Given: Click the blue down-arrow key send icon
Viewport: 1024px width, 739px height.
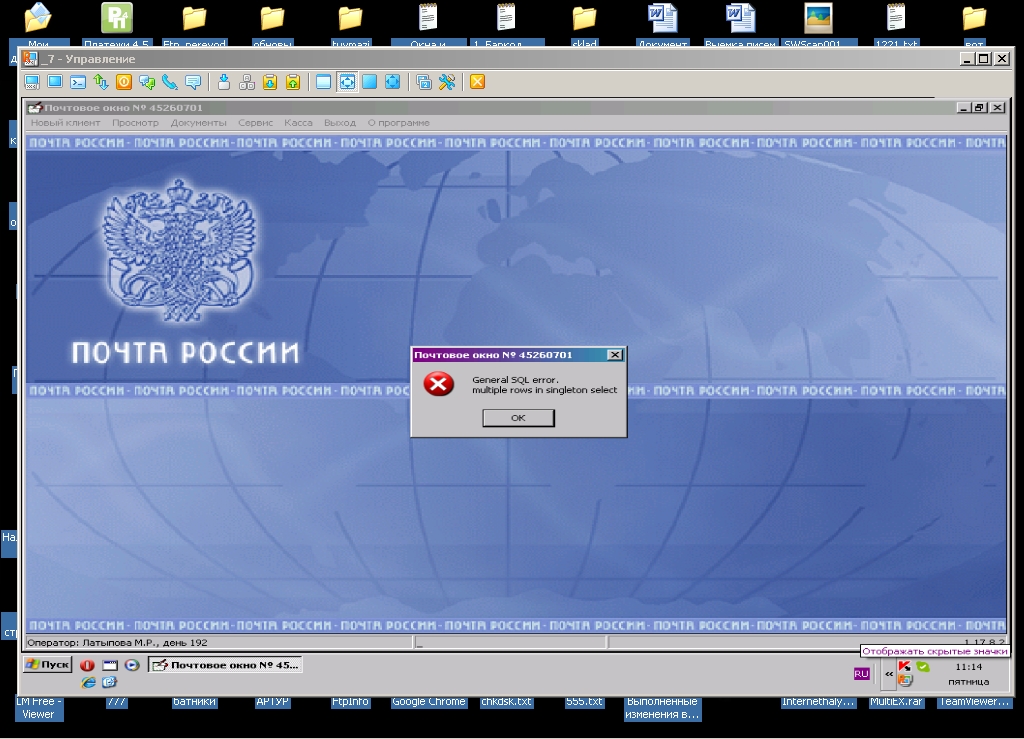Looking at the screenshot, I should 224,82.
